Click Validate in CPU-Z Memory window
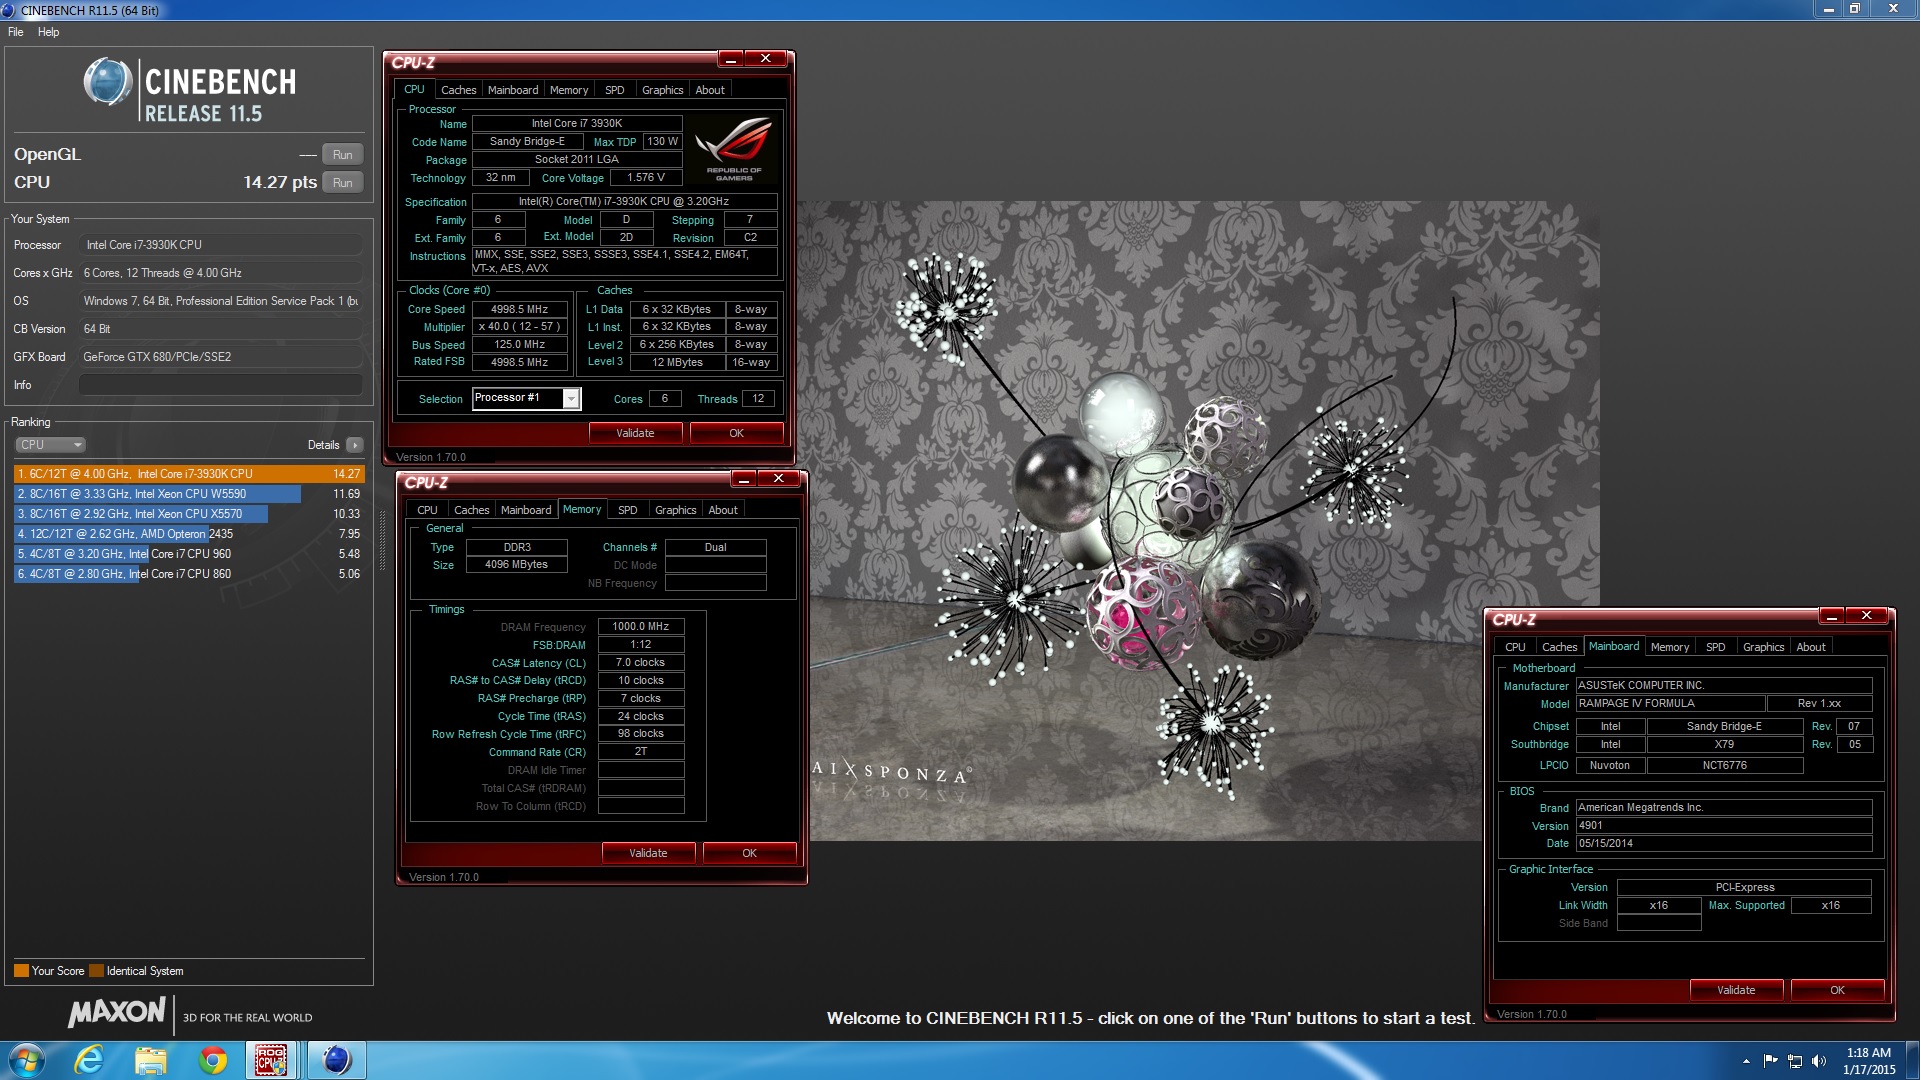This screenshot has height=1080, width=1920. (x=648, y=853)
